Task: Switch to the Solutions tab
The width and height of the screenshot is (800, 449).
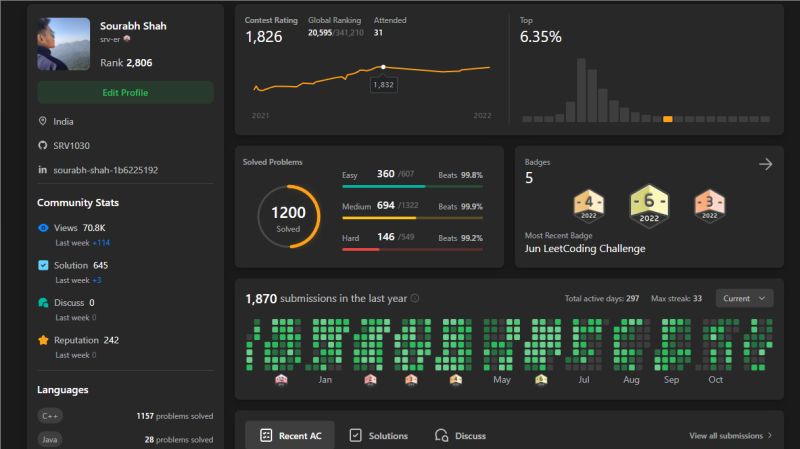Action: click(379, 436)
